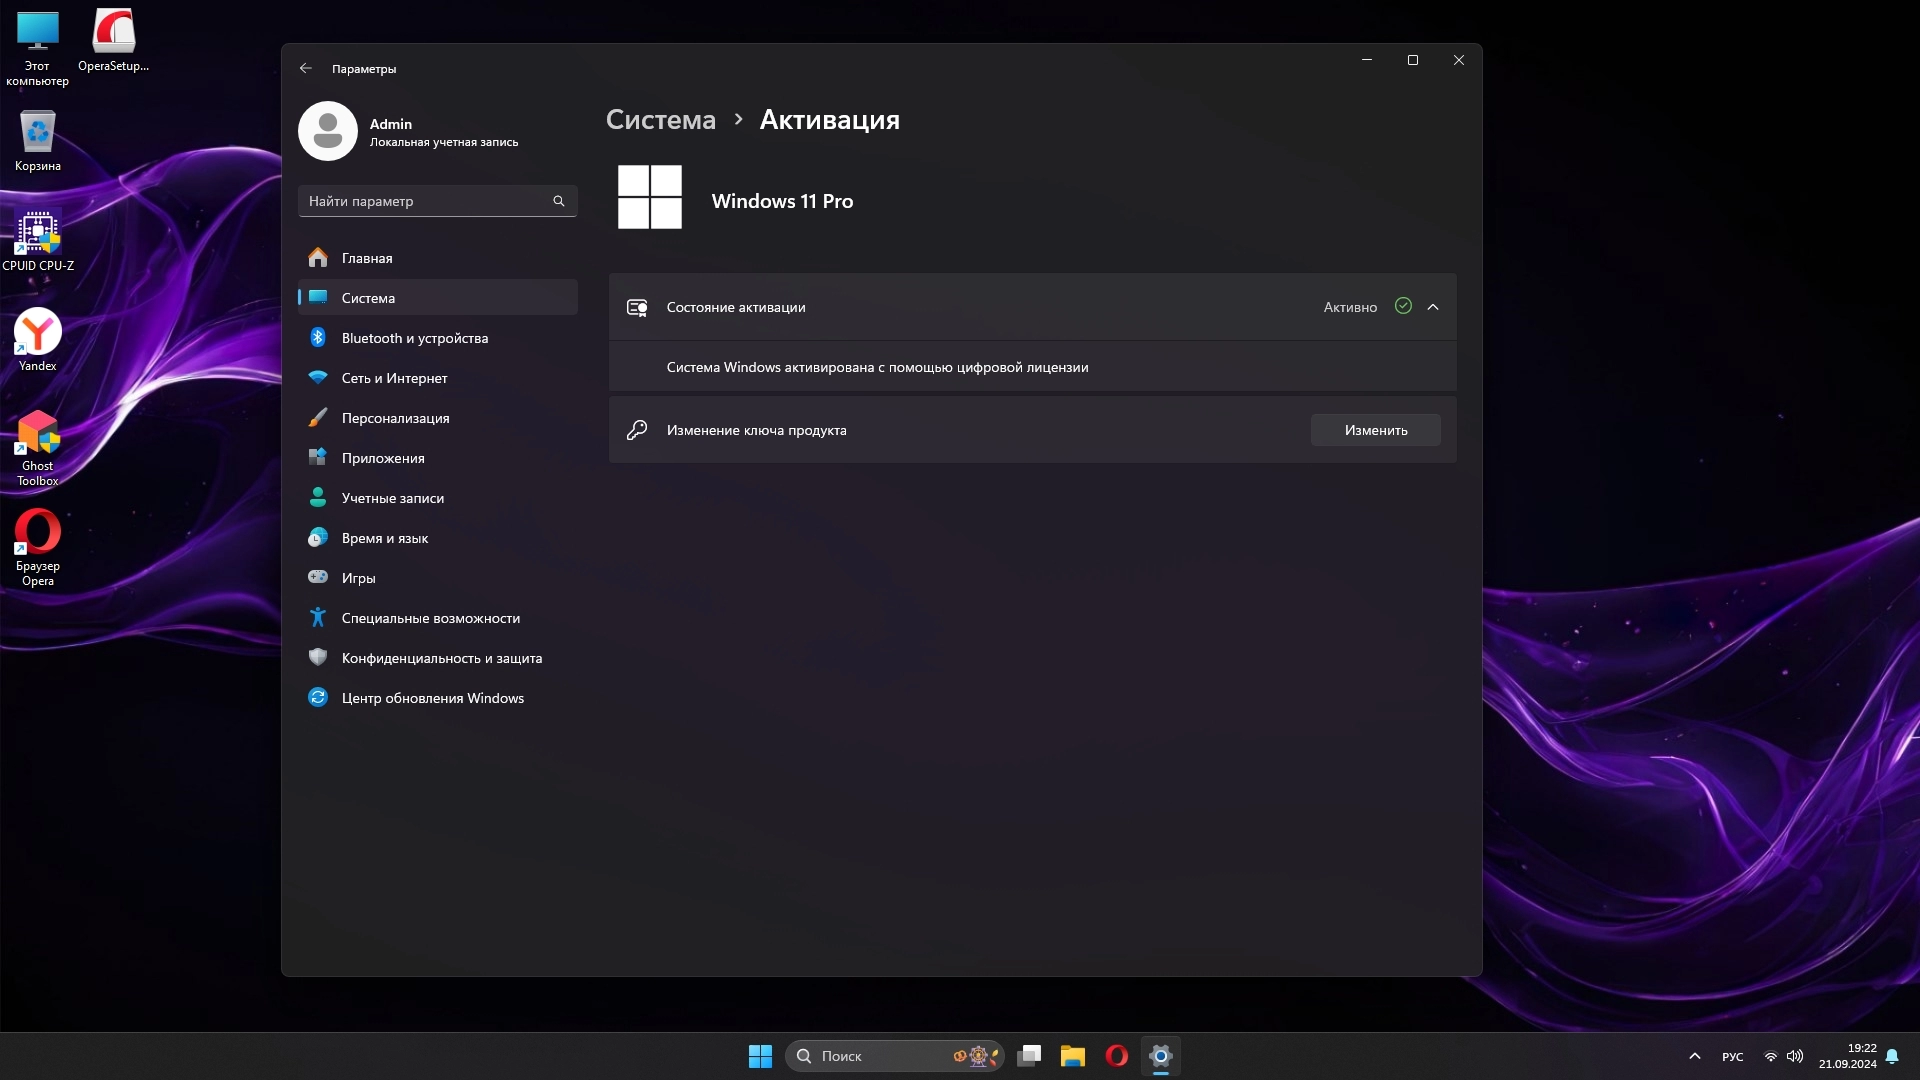Select the Специальные возможности accessibility icon
The height and width of the screenshot is (1080, 1920).
(x=318, y=618)
